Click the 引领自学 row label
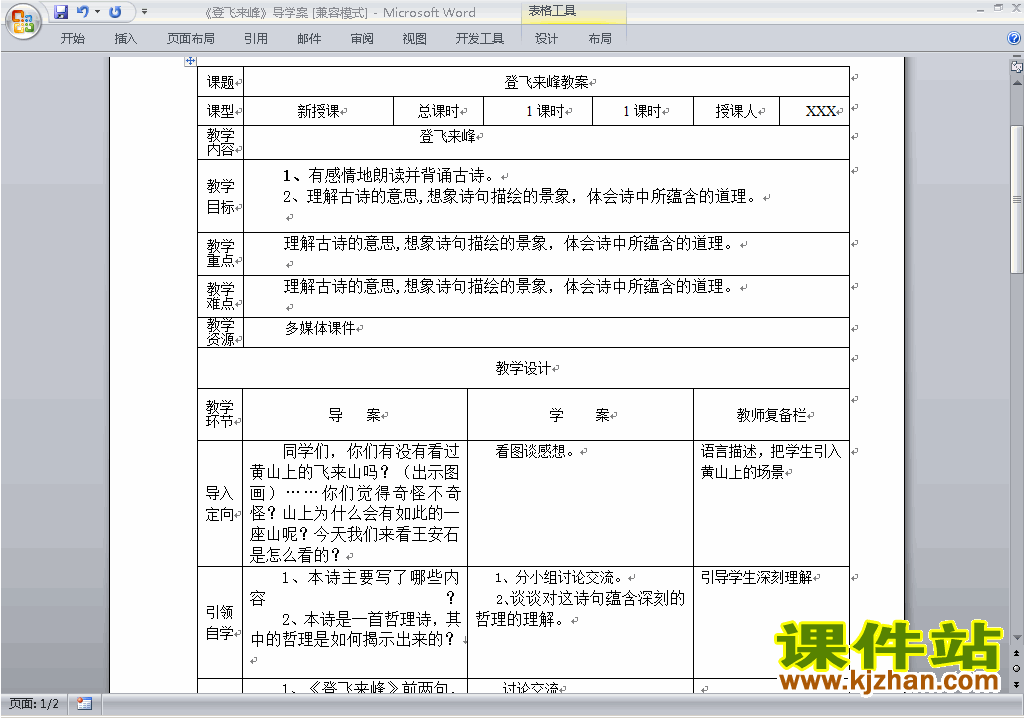 pyautogui.click(x=220, y=622)
